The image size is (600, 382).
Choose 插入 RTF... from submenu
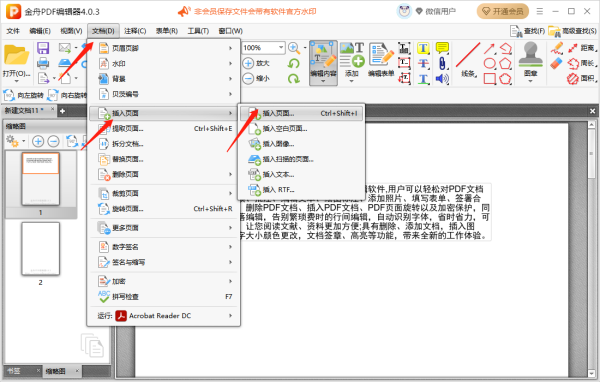click(301, 190)
